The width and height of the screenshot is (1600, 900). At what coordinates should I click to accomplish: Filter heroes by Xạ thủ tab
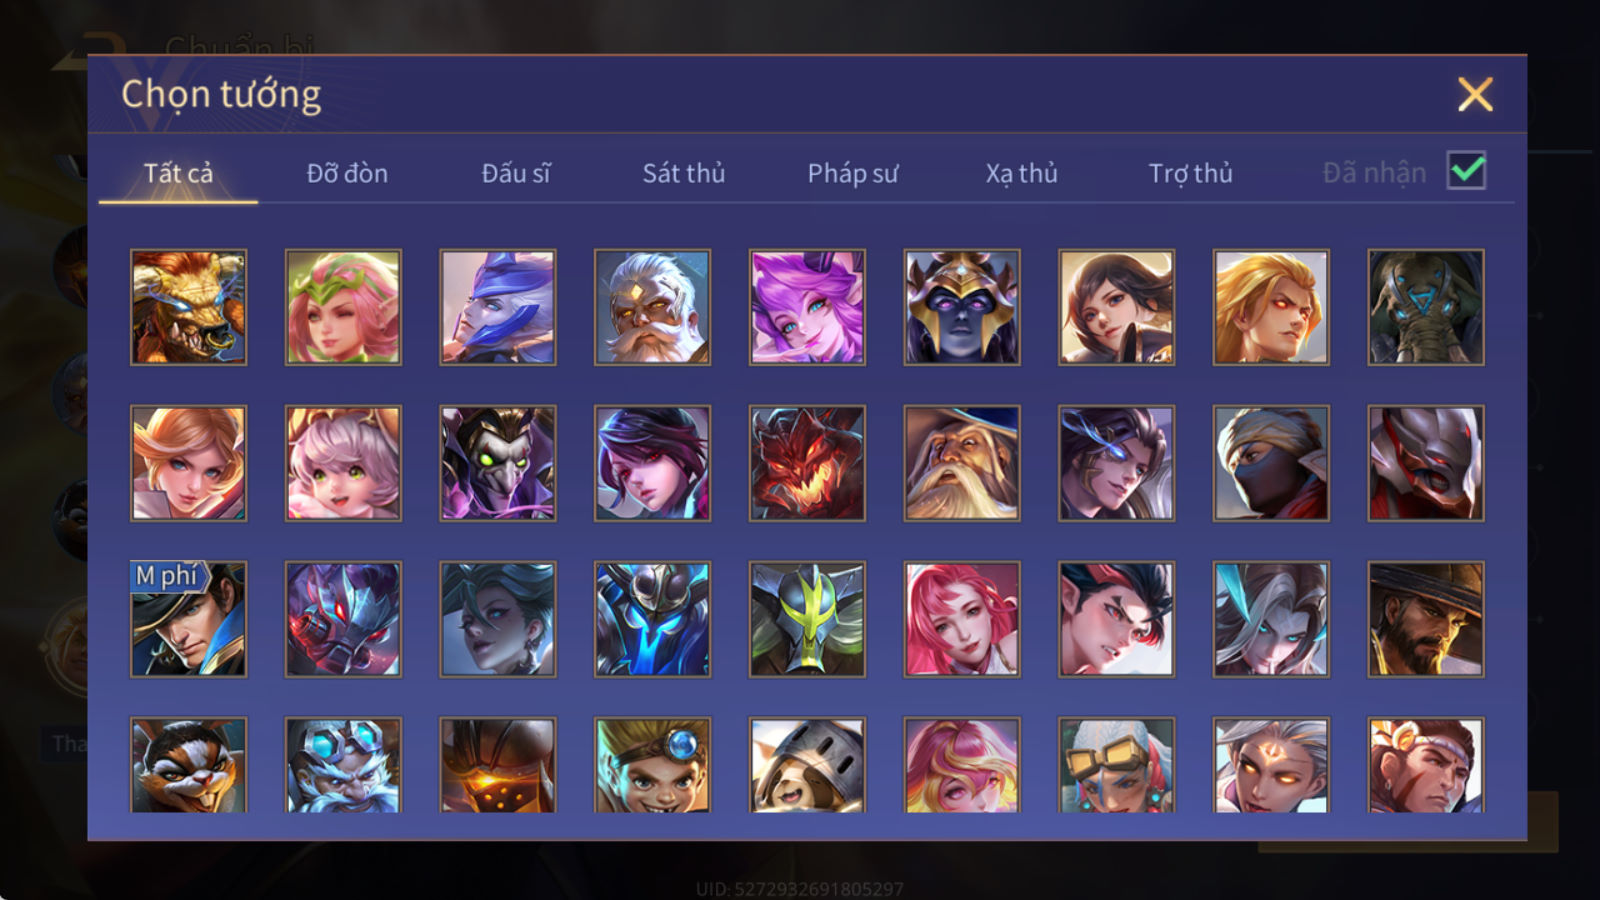(1021, 173)
